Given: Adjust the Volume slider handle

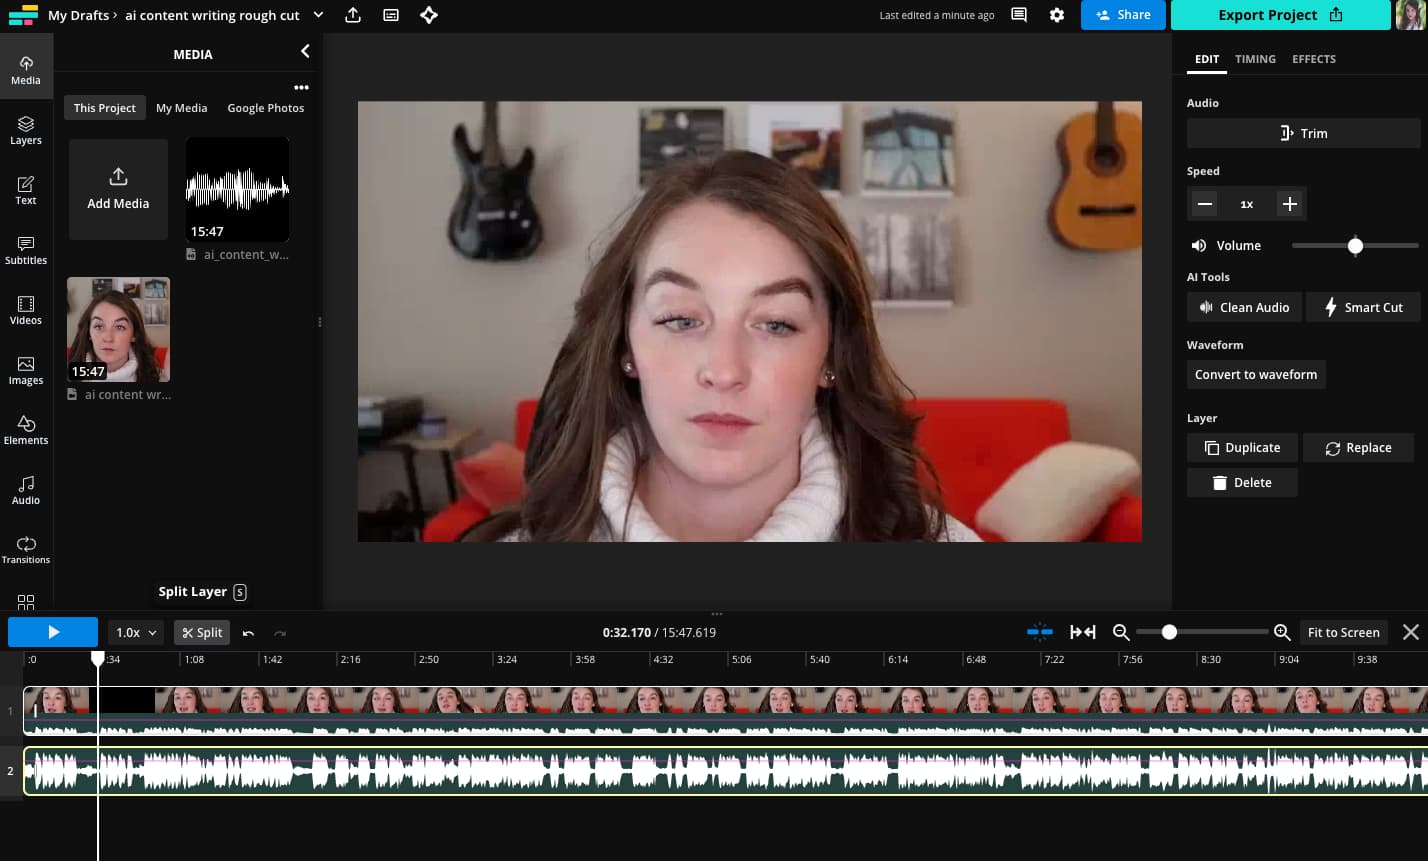Looking at the screenshot, I should click(1355, 246).
